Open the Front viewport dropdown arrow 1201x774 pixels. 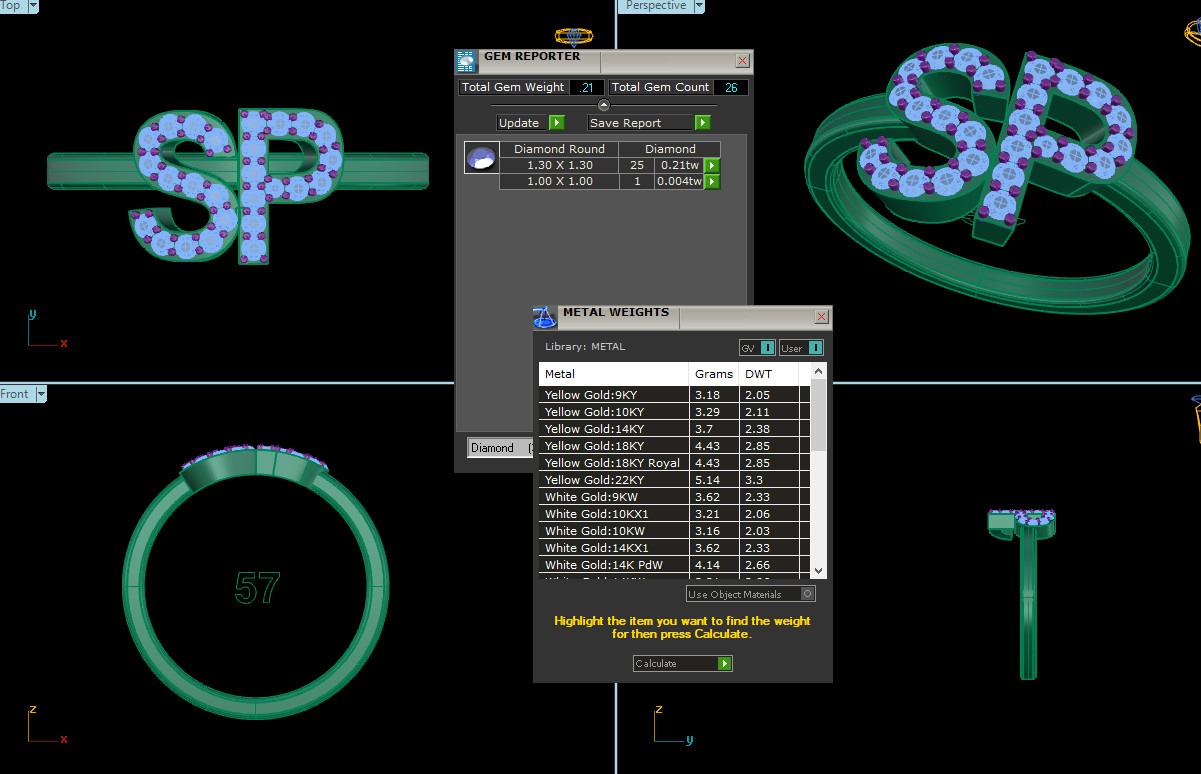[x=41, y=395]
